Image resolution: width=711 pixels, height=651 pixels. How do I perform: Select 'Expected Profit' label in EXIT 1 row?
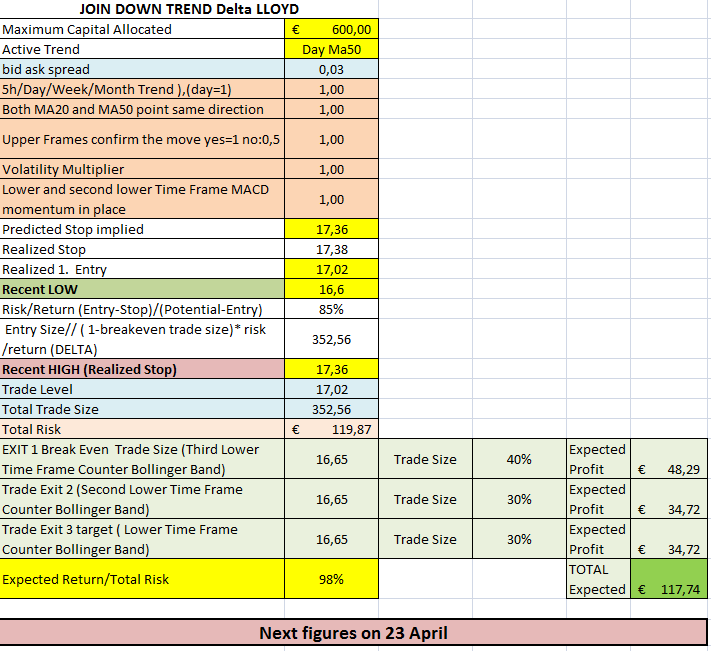(598, 459)
